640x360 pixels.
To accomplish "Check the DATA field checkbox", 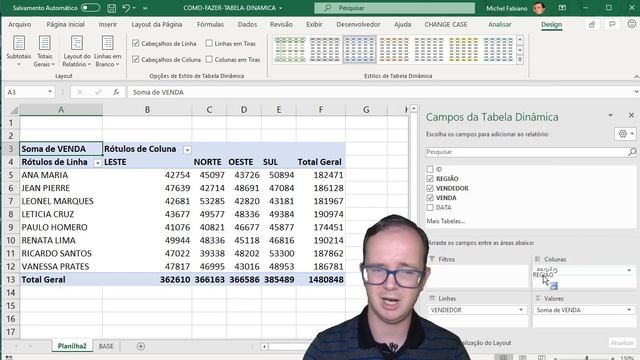I will click(x=430, y=207).
